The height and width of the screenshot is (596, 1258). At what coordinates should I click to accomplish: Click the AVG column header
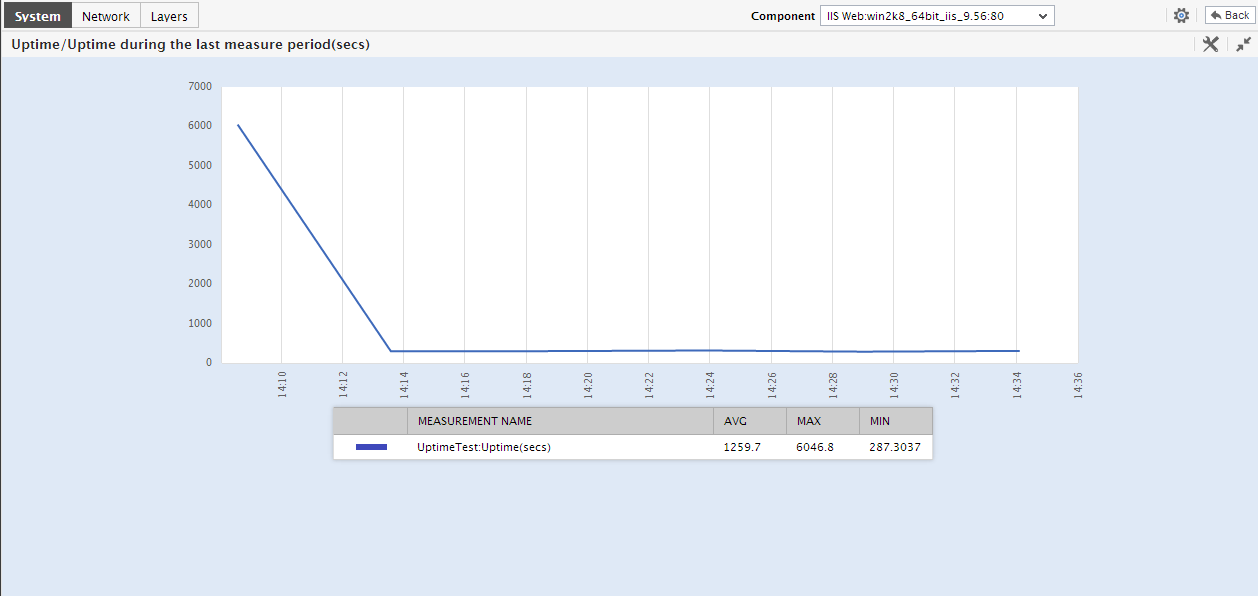coord(750,421)
